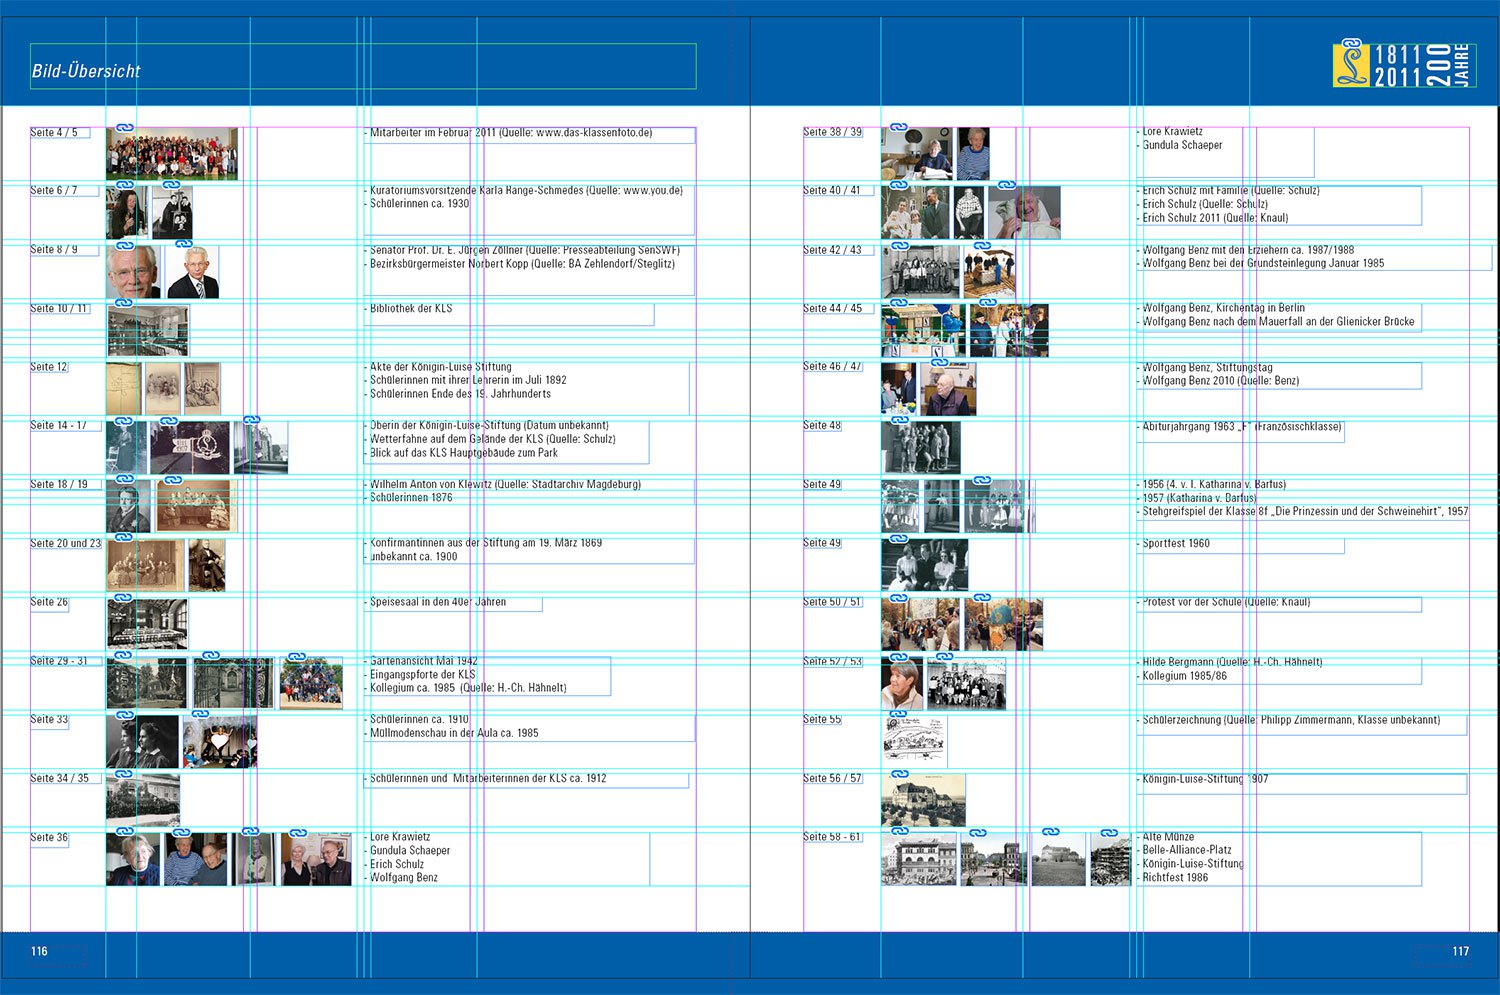
Task: Select the Abiturjahrgang 1963 photo at Seite 48
Action: pos(920,447)
